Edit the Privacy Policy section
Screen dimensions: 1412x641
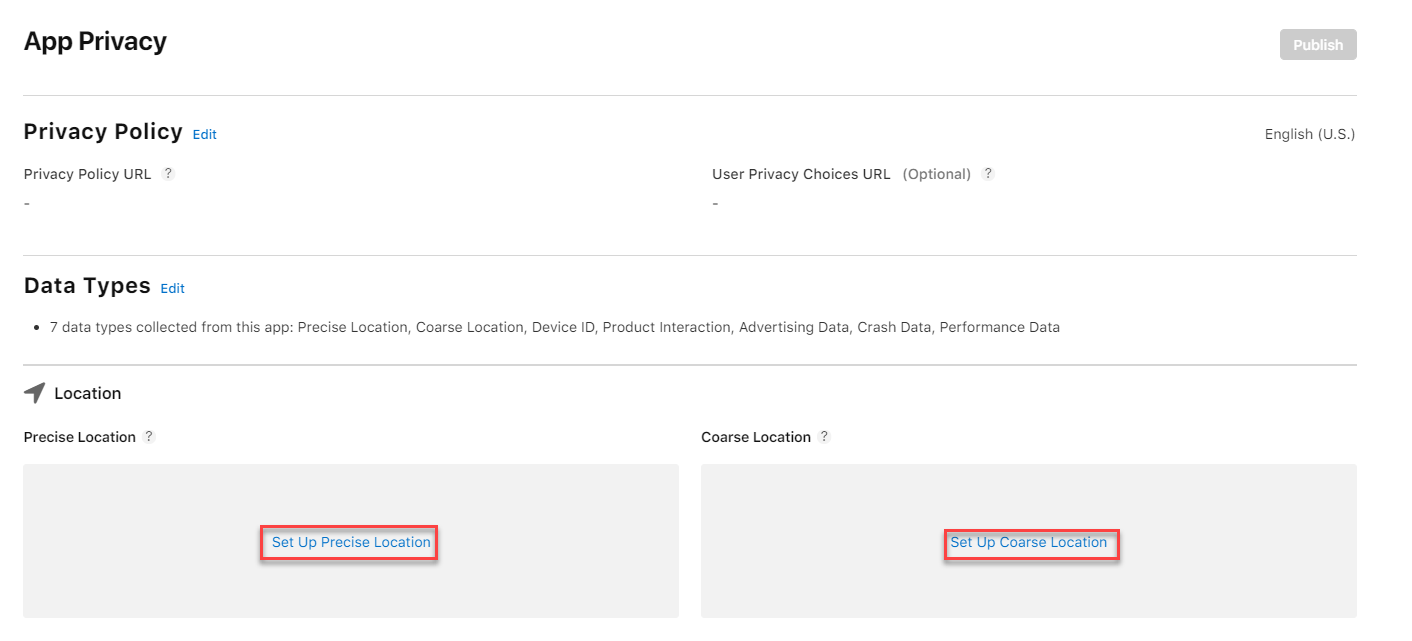click(x=205, y=134)
